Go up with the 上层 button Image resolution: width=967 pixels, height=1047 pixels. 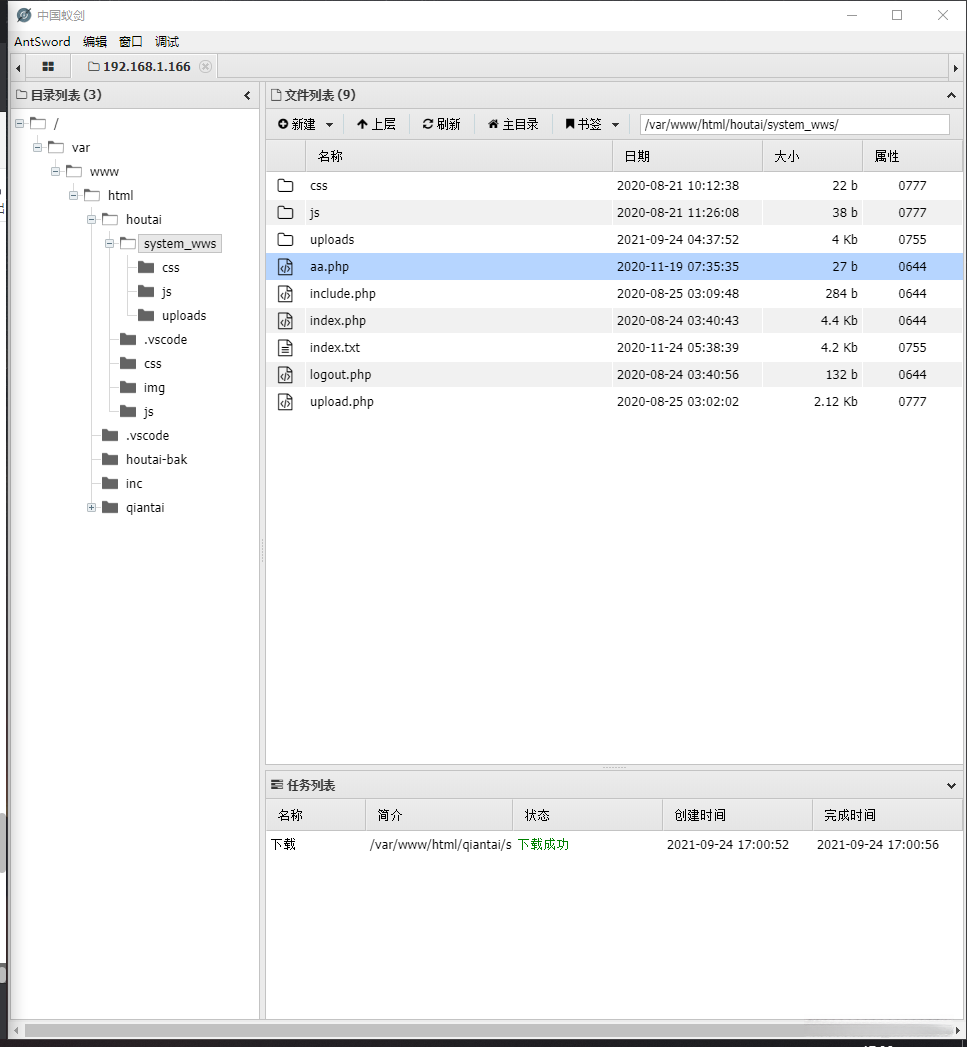376,124
